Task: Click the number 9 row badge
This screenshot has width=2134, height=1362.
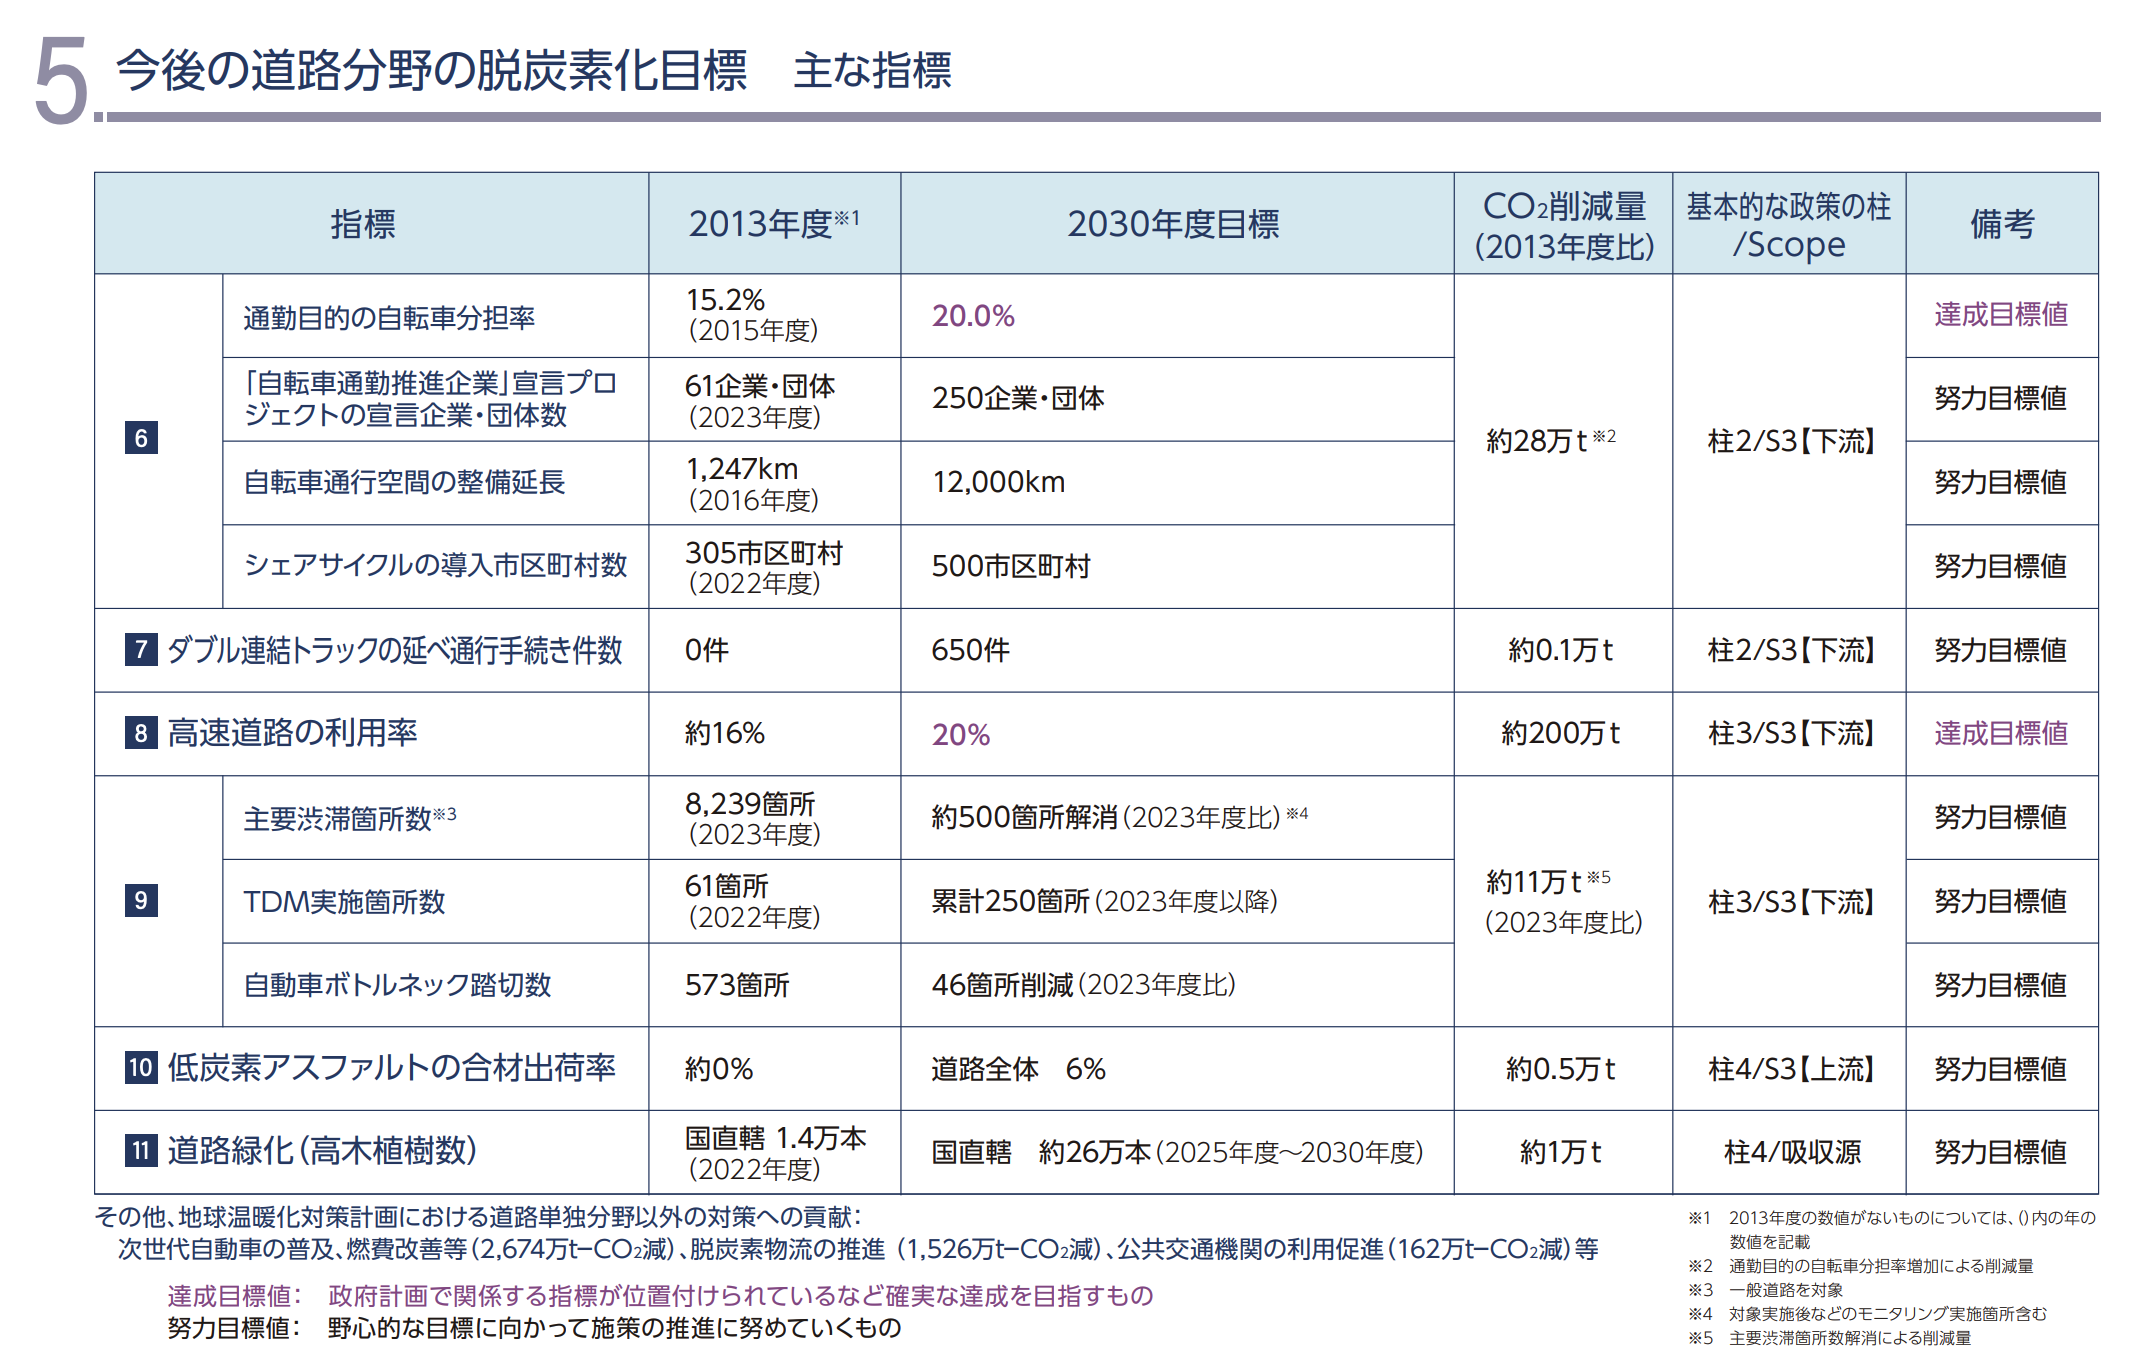Action: 141,900
